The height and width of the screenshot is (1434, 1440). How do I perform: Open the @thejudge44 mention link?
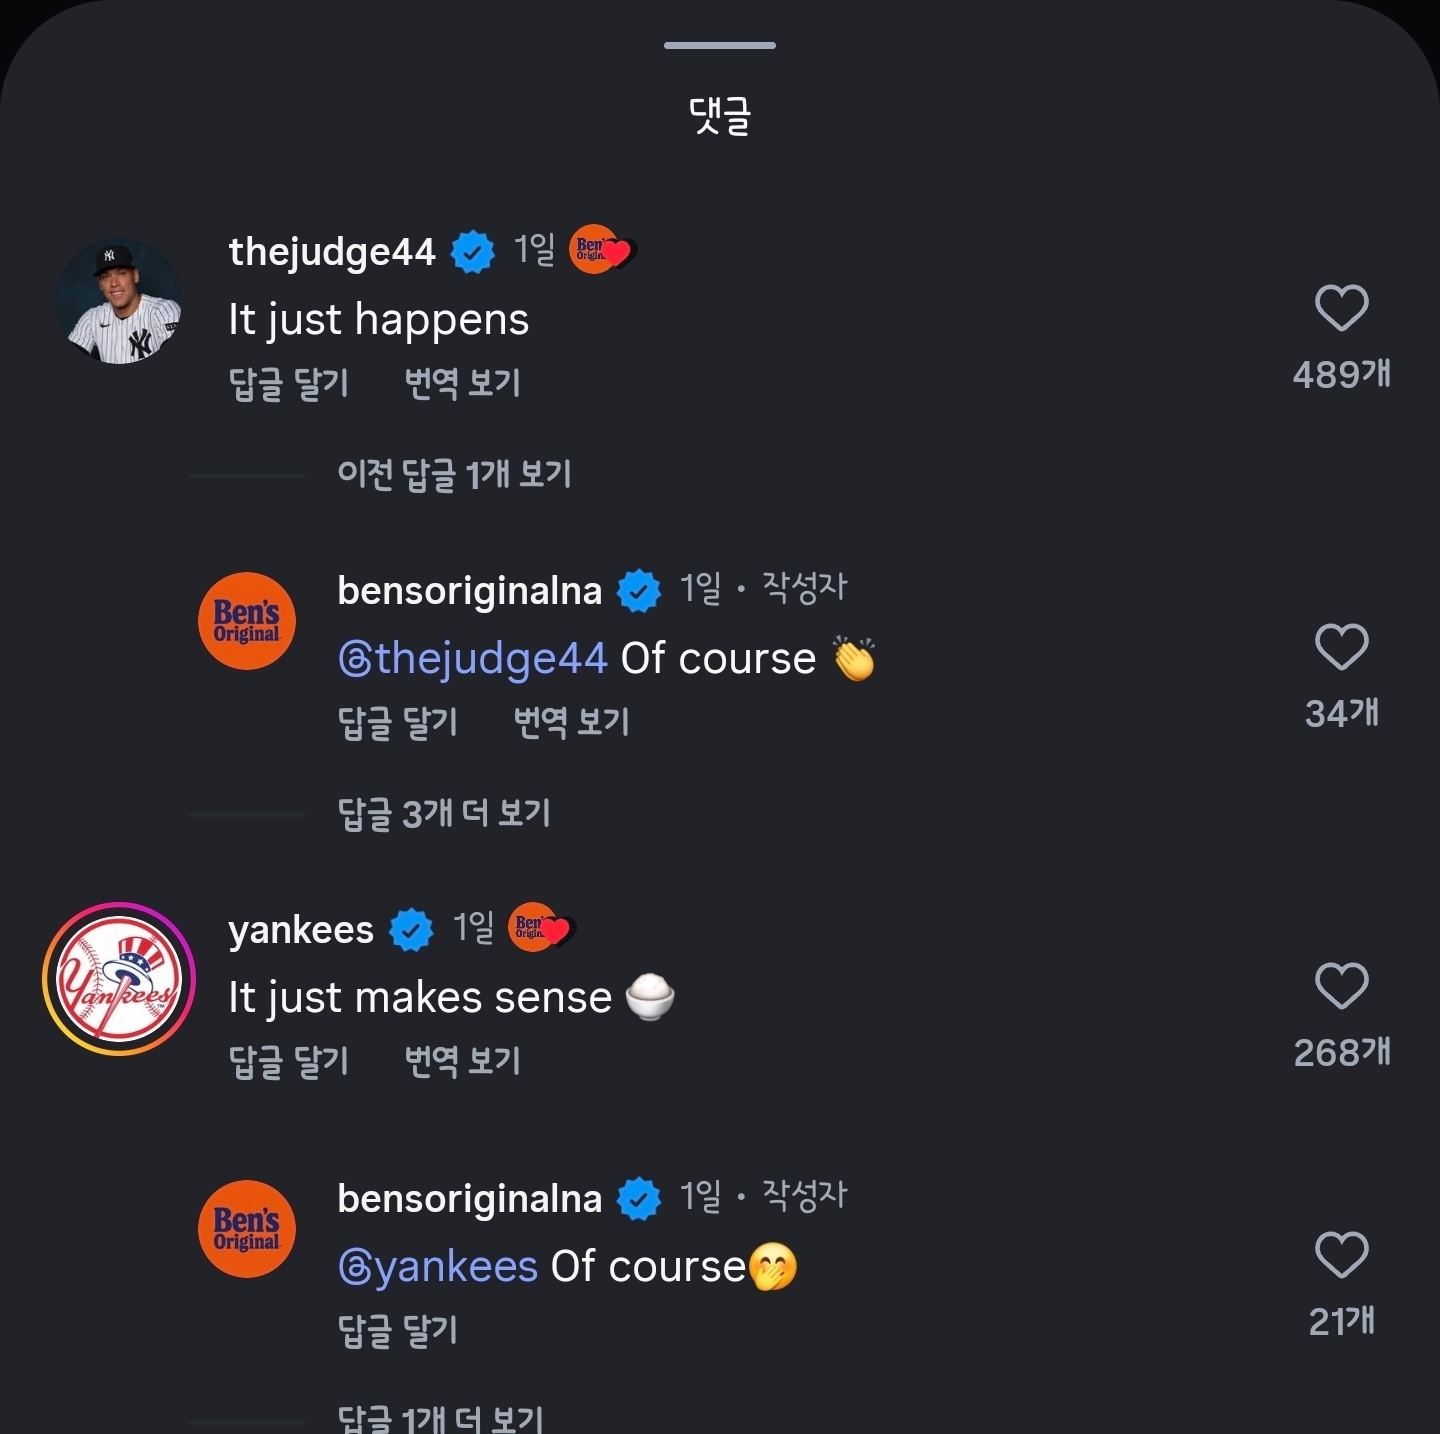(x=473, y=659)
